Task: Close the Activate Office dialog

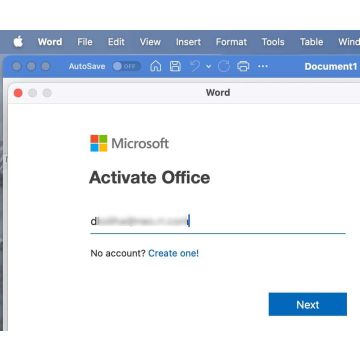Action: point(18,93)
